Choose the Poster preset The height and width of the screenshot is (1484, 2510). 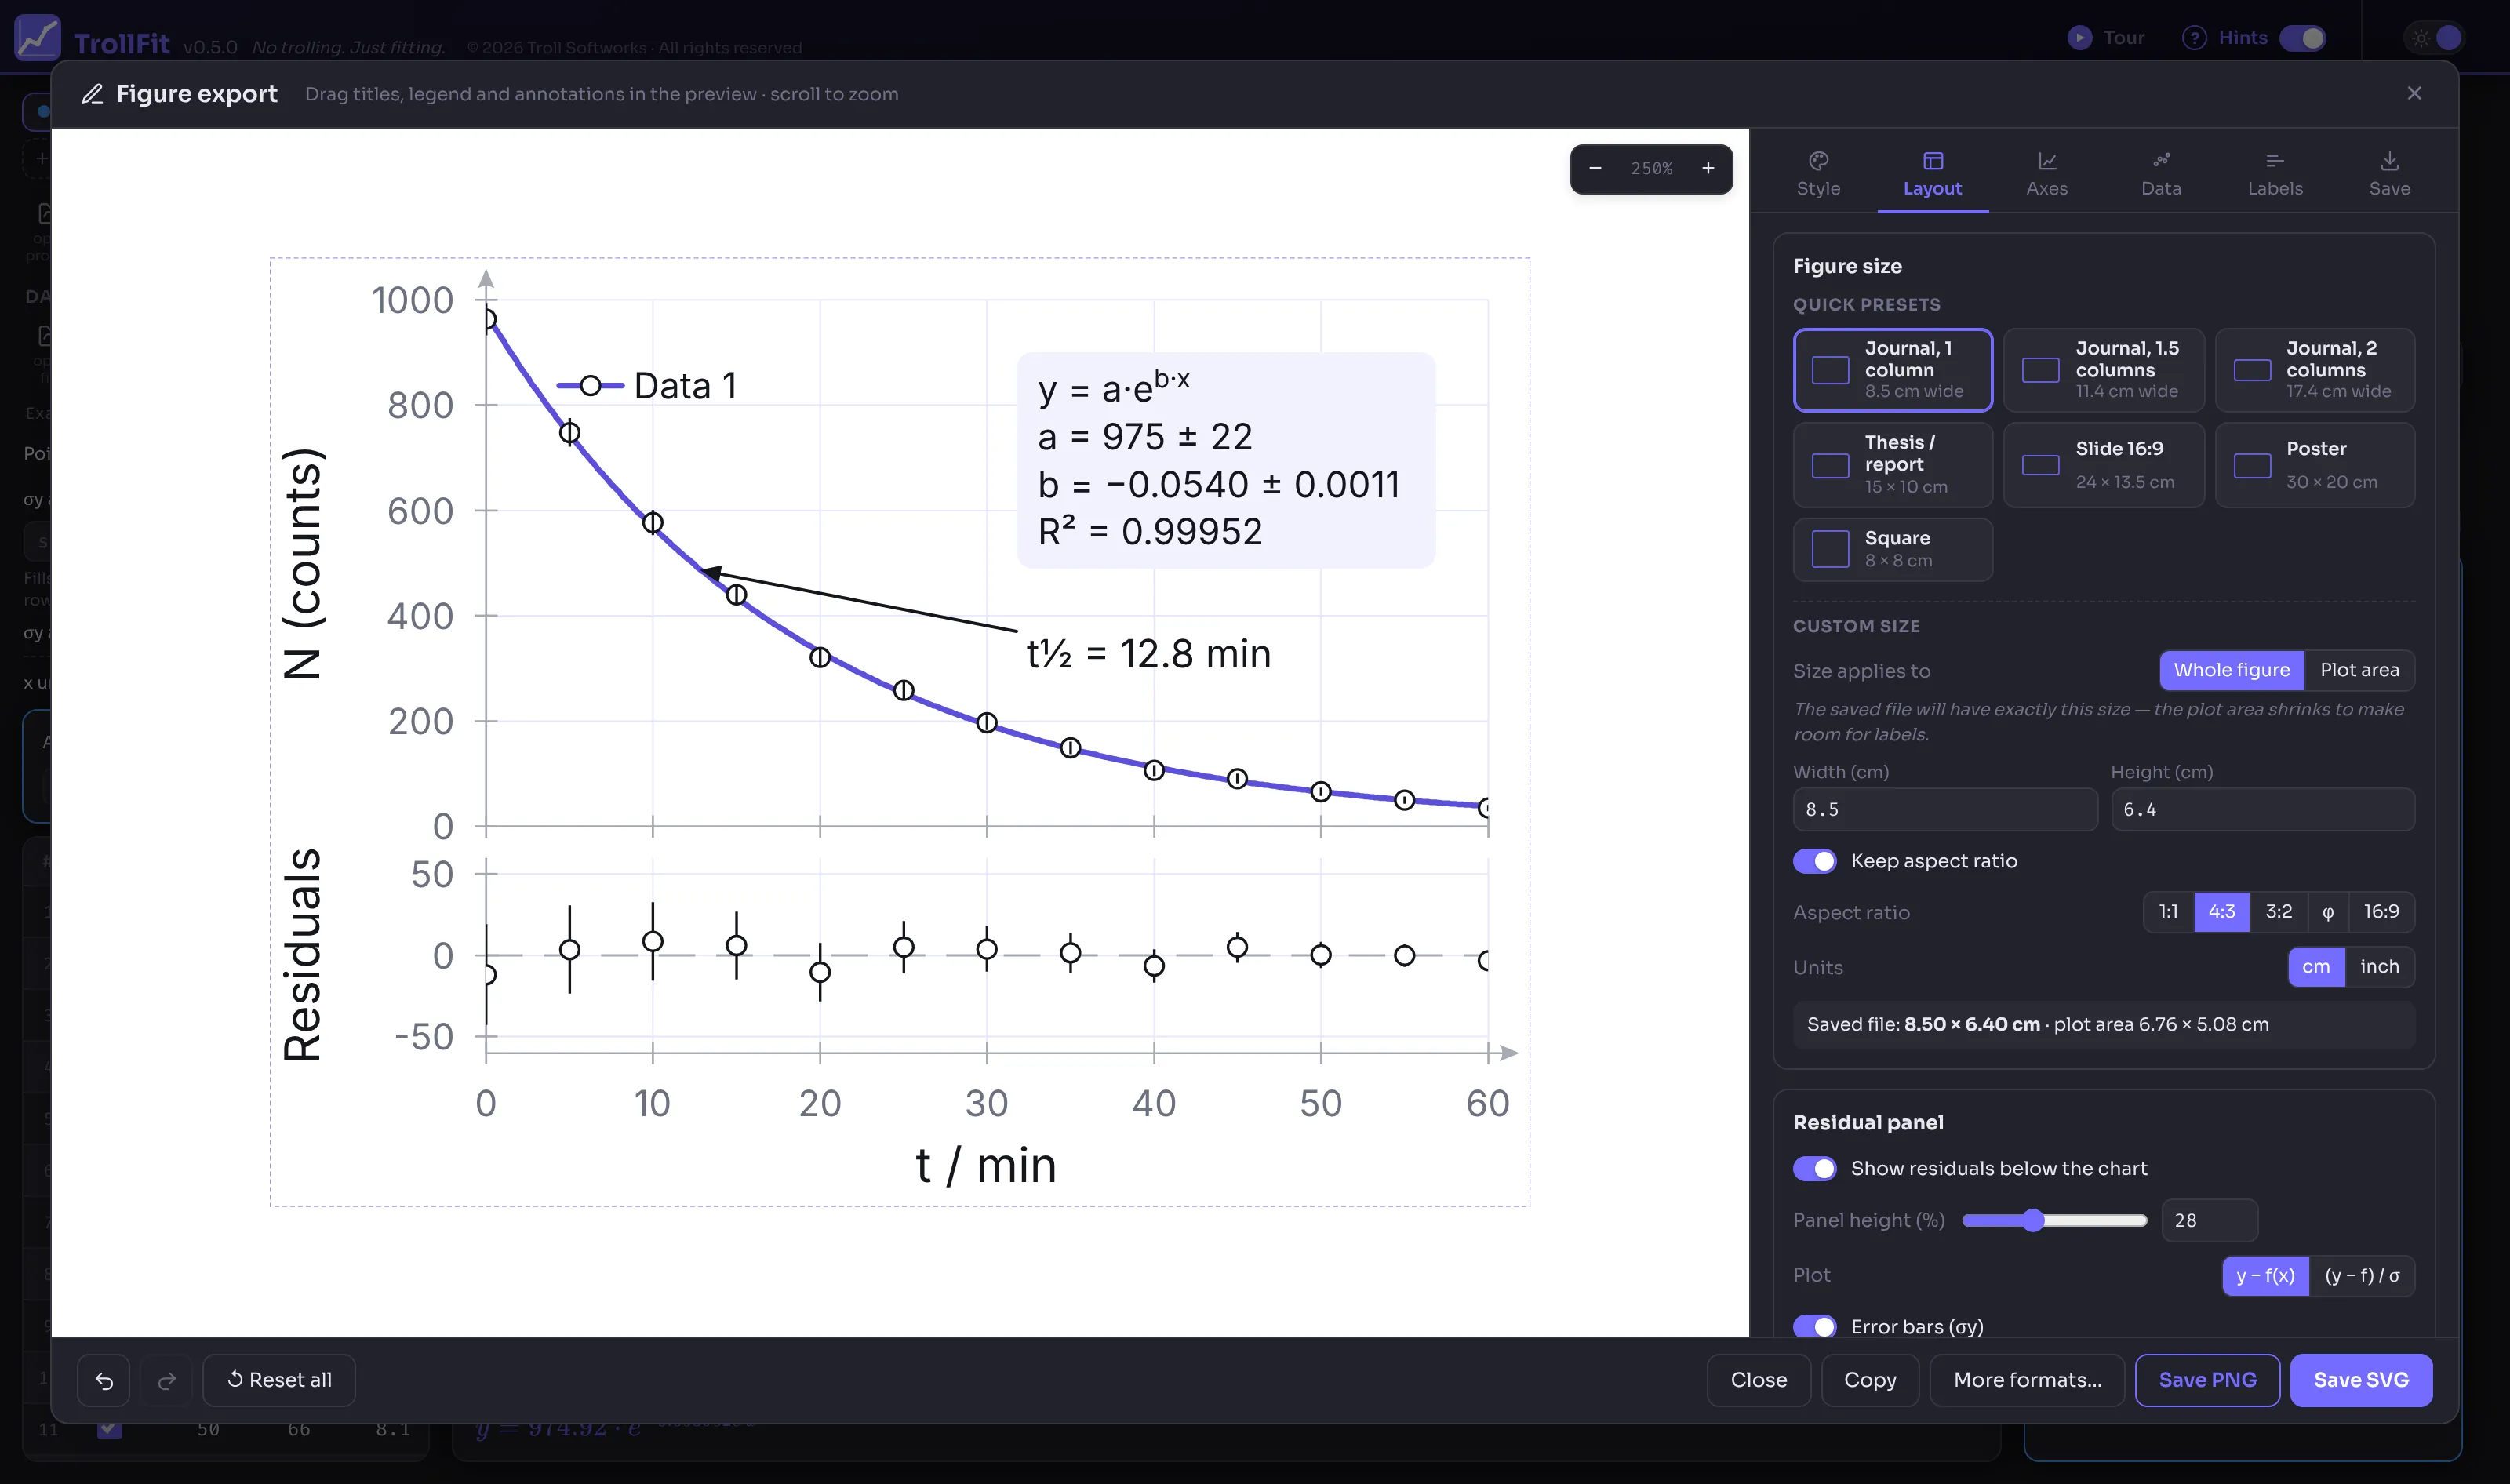coord(2315,465)
